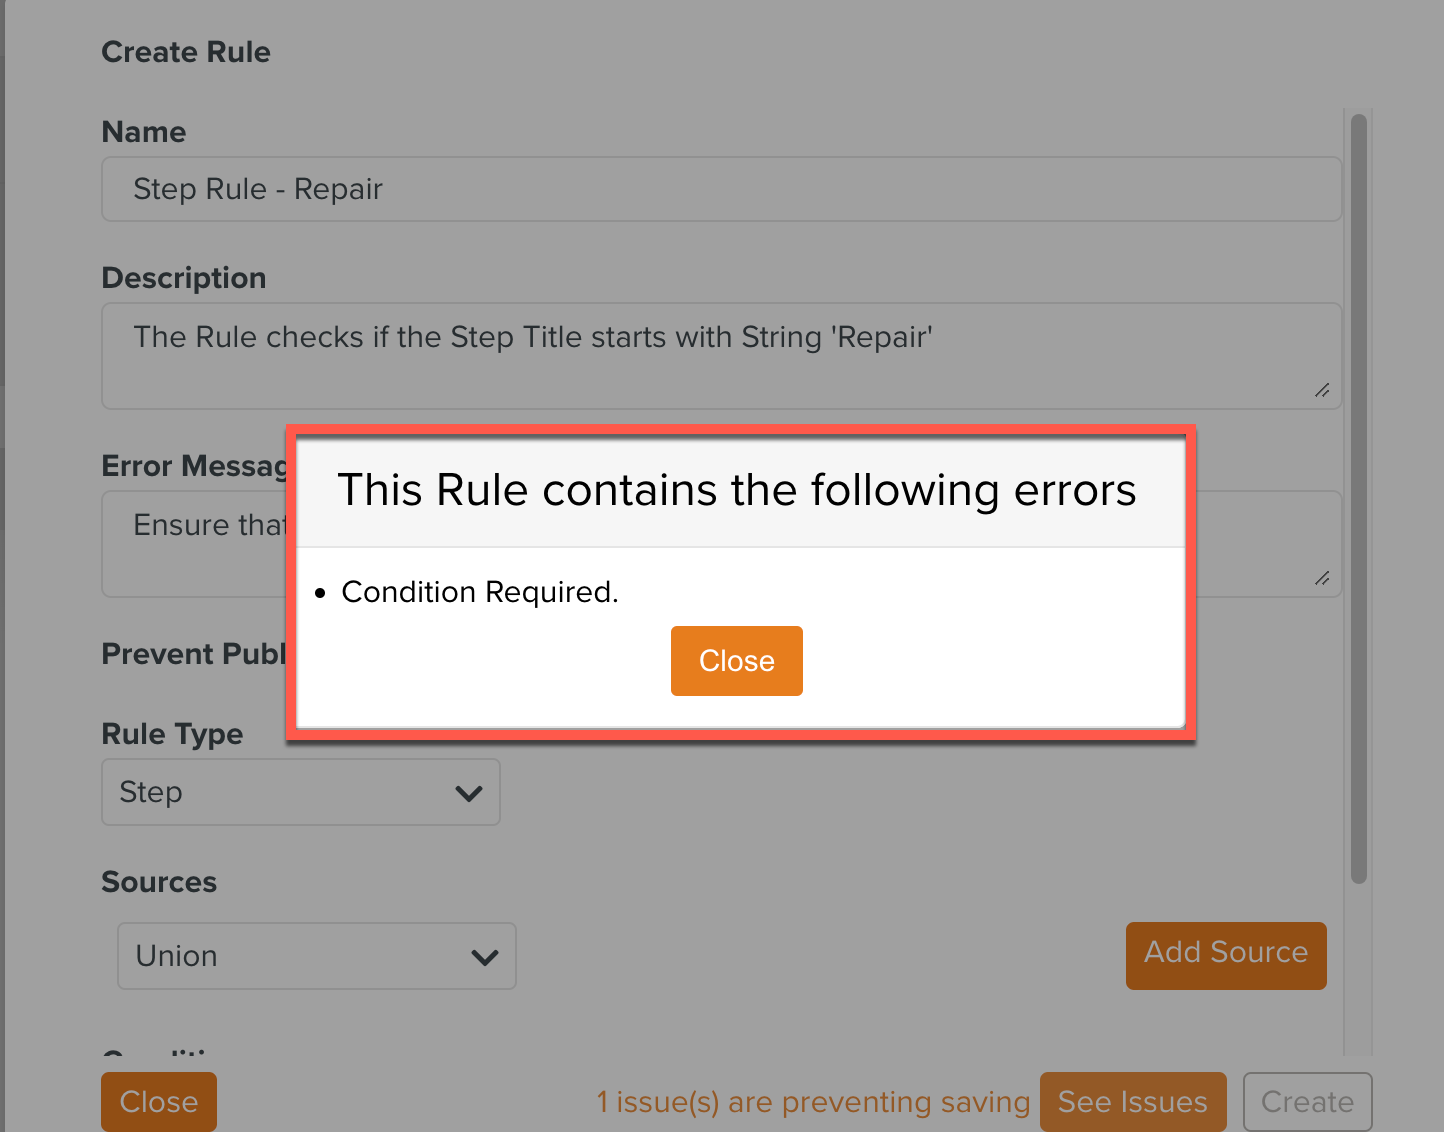
Task: Click the Description box resize handle
Action: pyautogui.click(x=1322, y=390)
